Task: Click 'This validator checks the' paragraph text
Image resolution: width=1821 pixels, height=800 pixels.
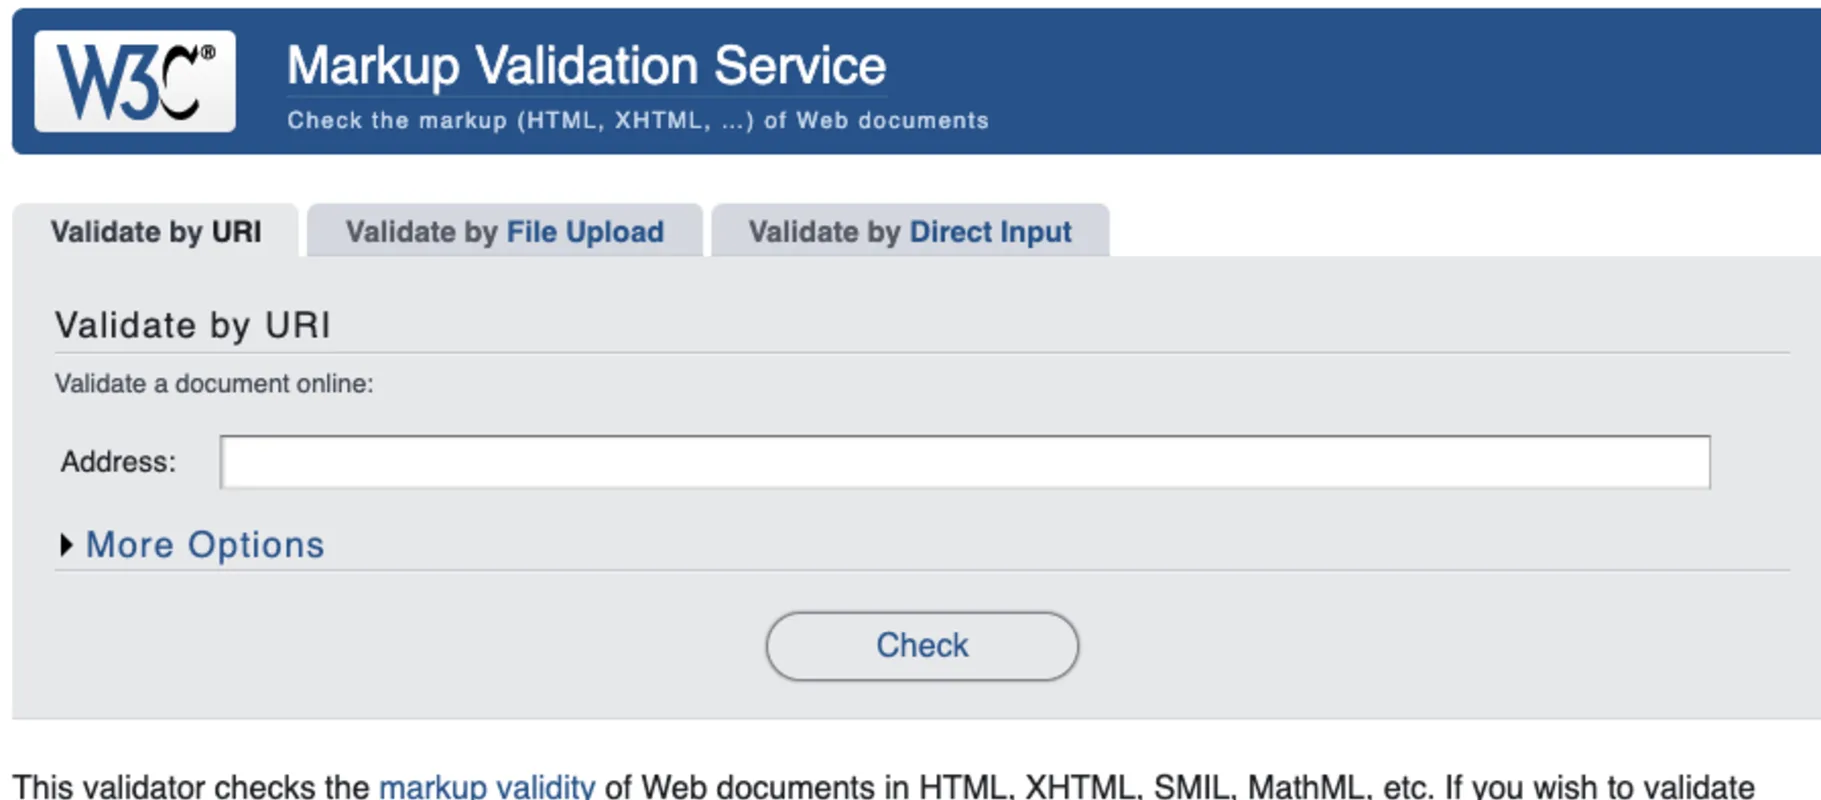Action: click(190, 786)
